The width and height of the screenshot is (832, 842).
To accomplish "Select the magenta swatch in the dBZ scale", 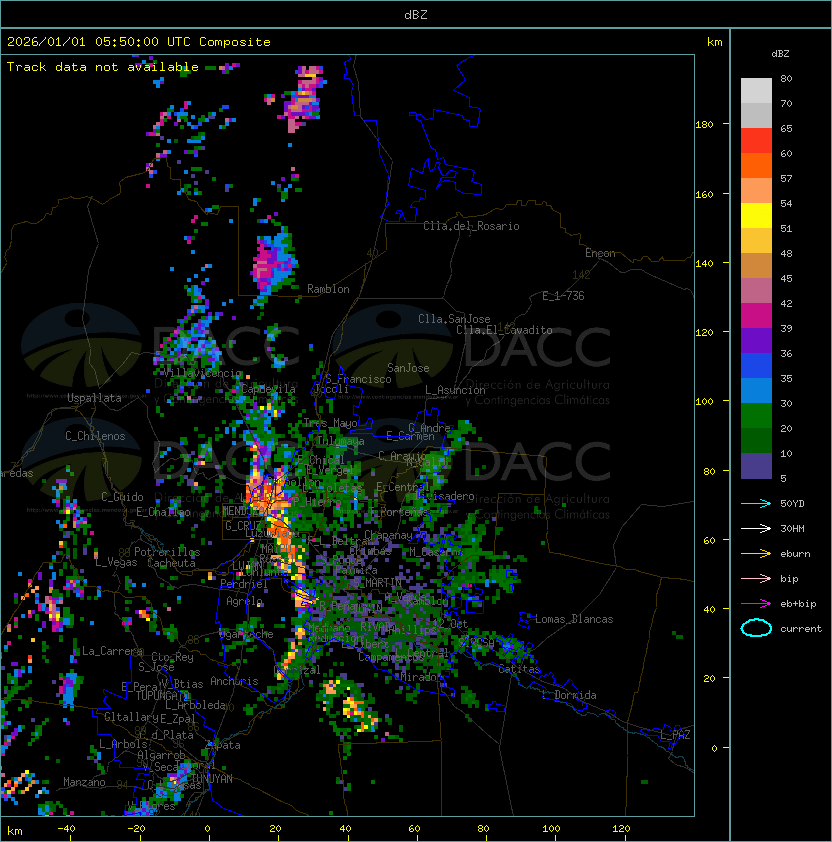I will pos(756,316).
